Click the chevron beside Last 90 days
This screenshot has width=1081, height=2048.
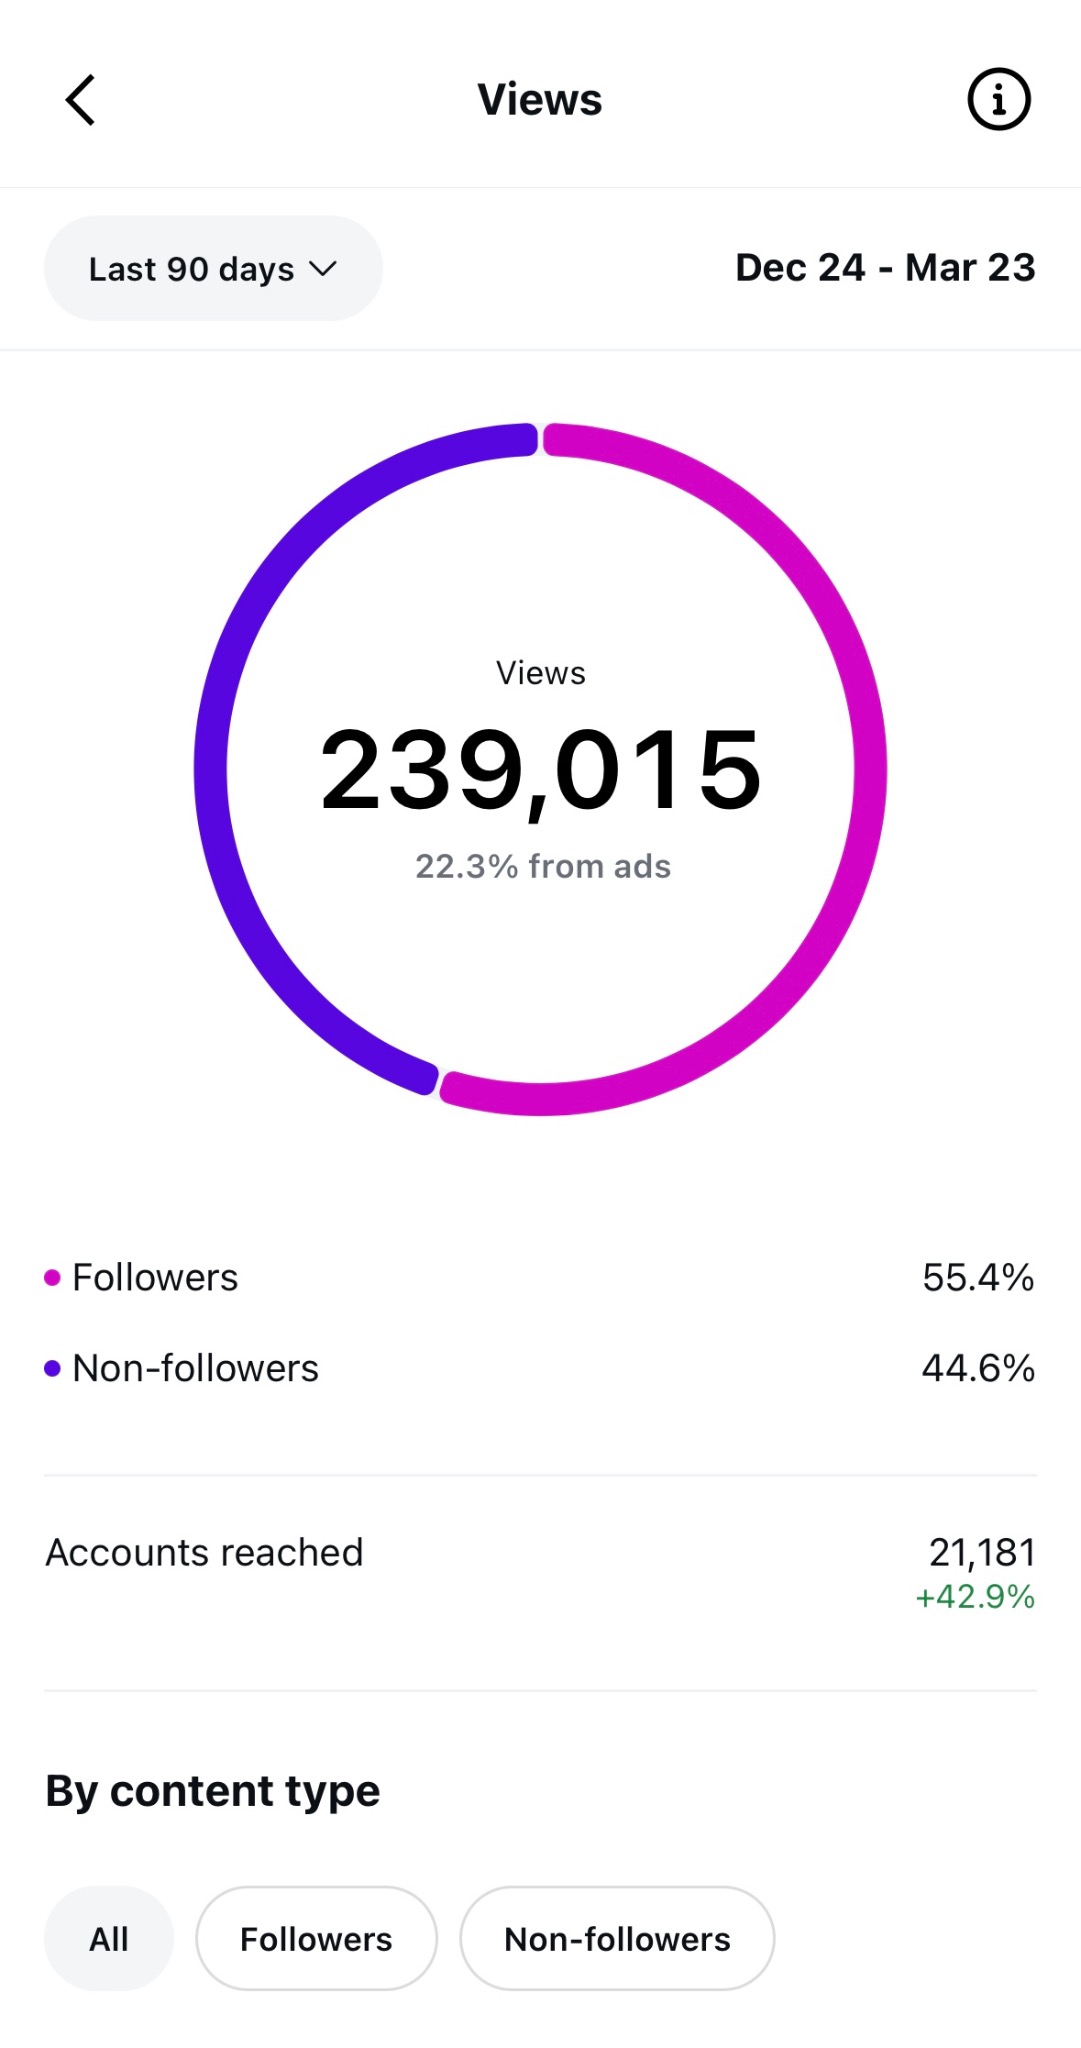[x=323, y=269]
